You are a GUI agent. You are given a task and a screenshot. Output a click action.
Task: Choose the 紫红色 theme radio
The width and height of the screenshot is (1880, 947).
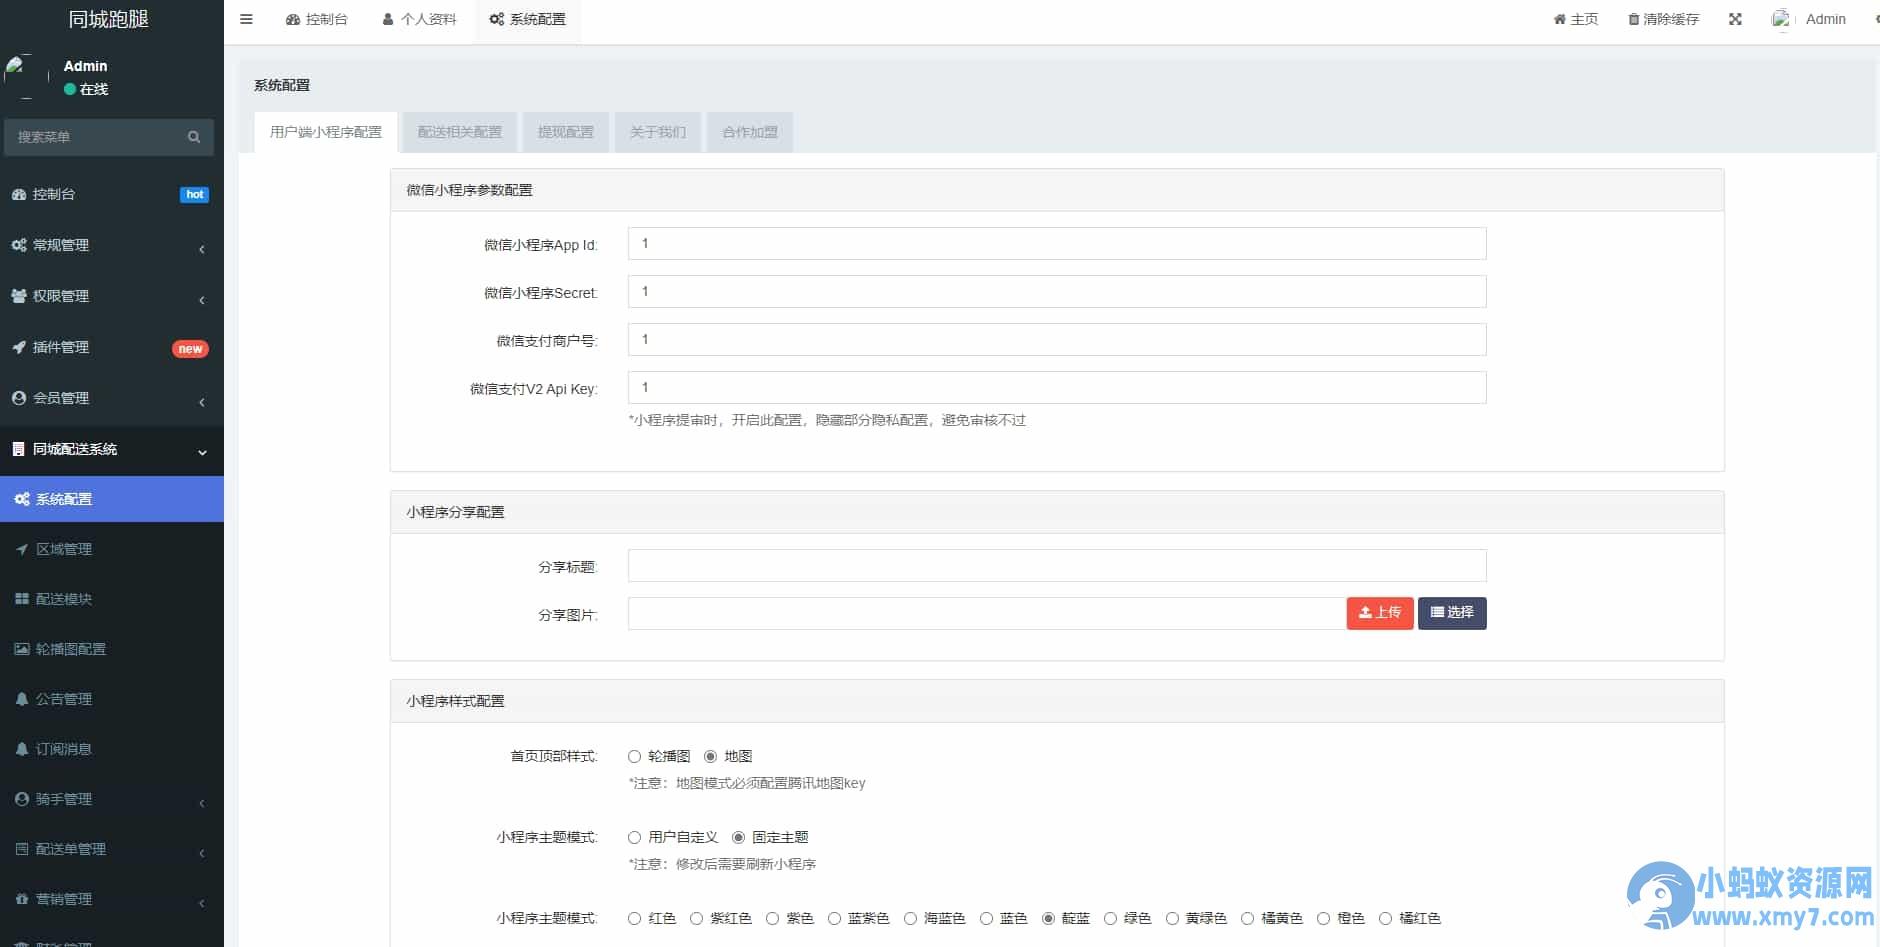(696, 918)
